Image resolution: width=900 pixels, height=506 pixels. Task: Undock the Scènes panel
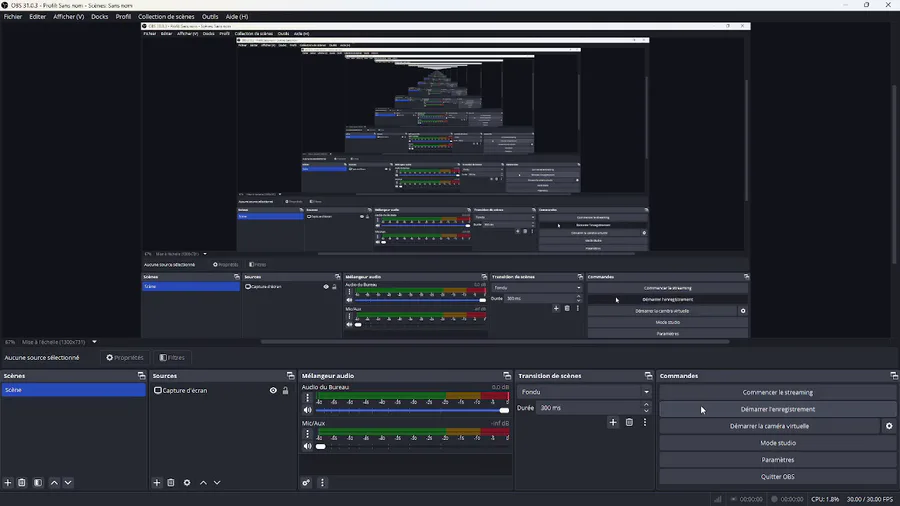(x=141, y=376)
